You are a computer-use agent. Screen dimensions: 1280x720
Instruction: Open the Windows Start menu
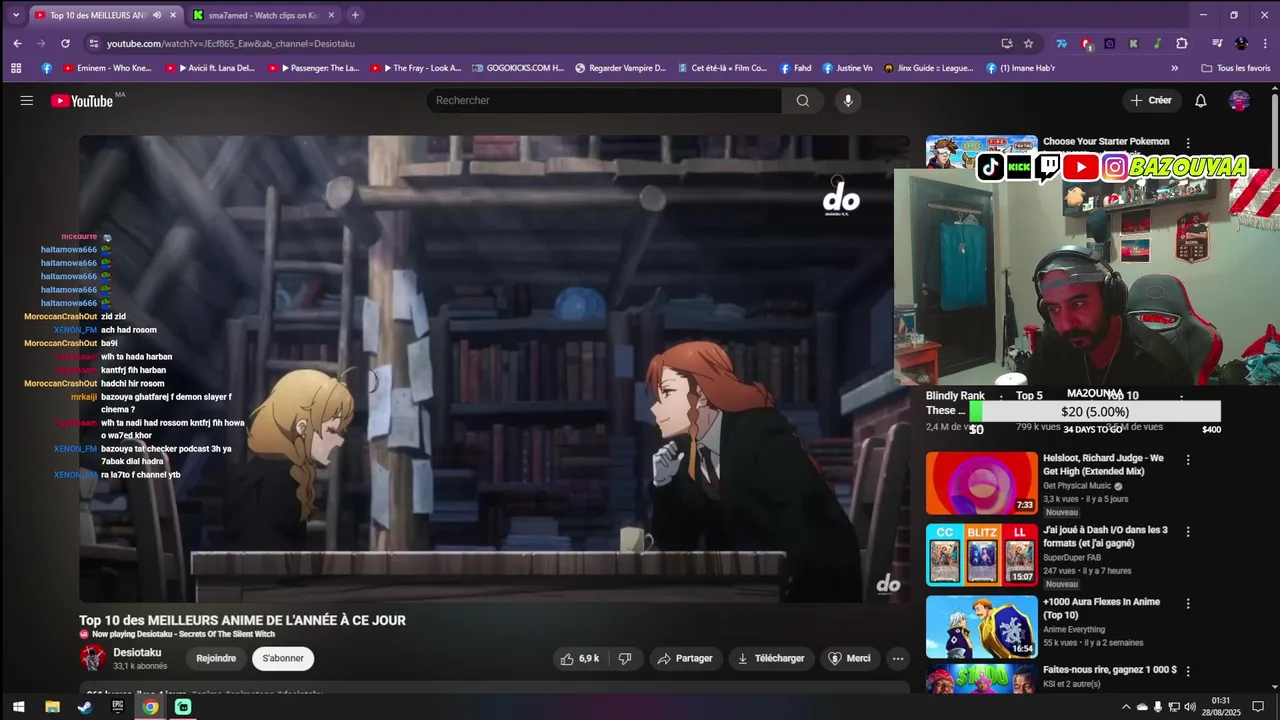[x=18, y=707]
